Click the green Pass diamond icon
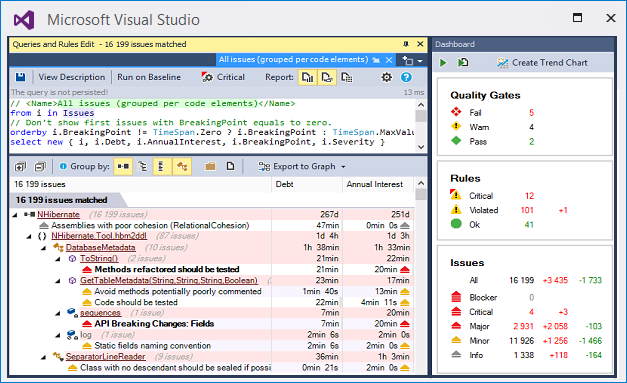627x383 pixels. pos(456,141)
